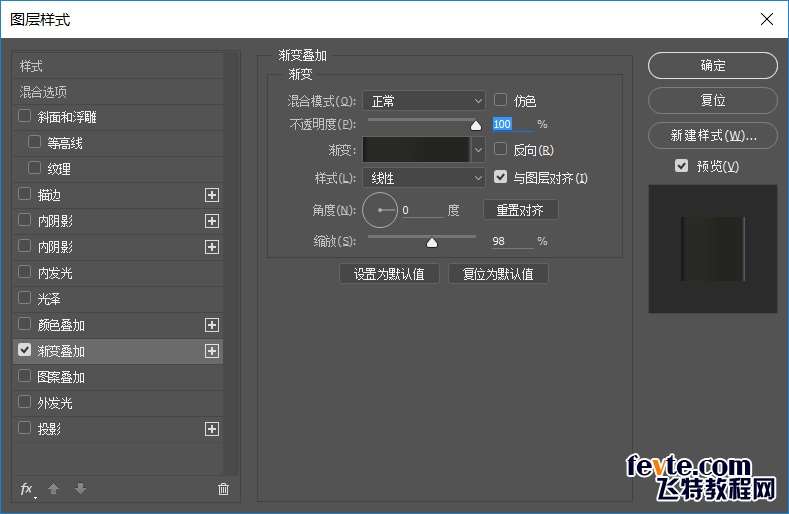Click plus icon next to 渐变叠加
The height and width of the screenshot is (514, 789).
coord(212,351)
